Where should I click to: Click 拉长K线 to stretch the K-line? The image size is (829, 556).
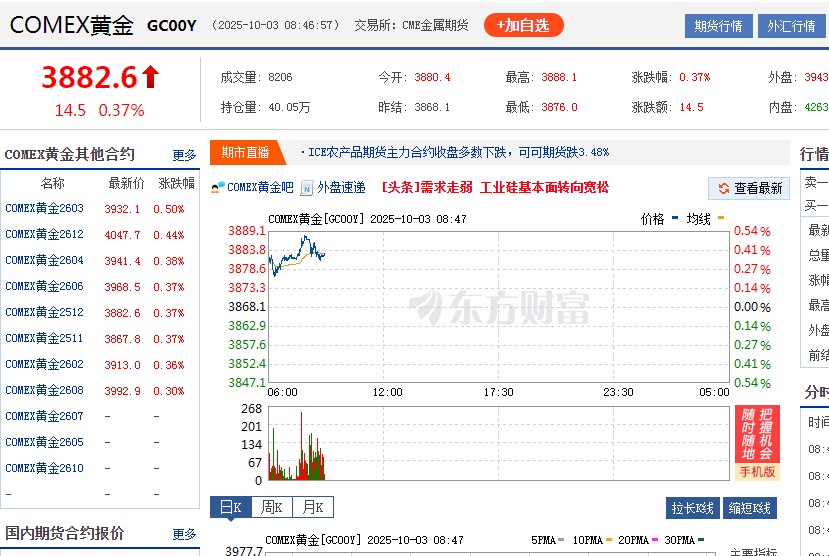click(692, 508)
